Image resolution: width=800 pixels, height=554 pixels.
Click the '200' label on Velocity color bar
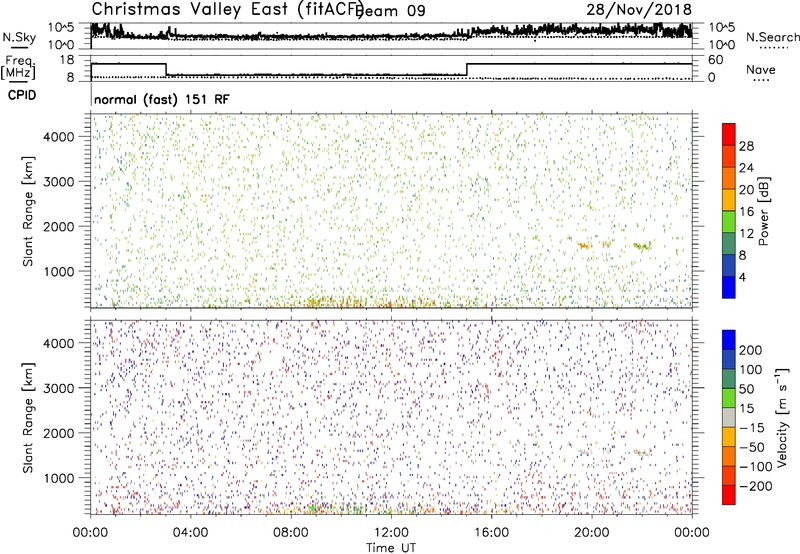(x=751, y=350)
